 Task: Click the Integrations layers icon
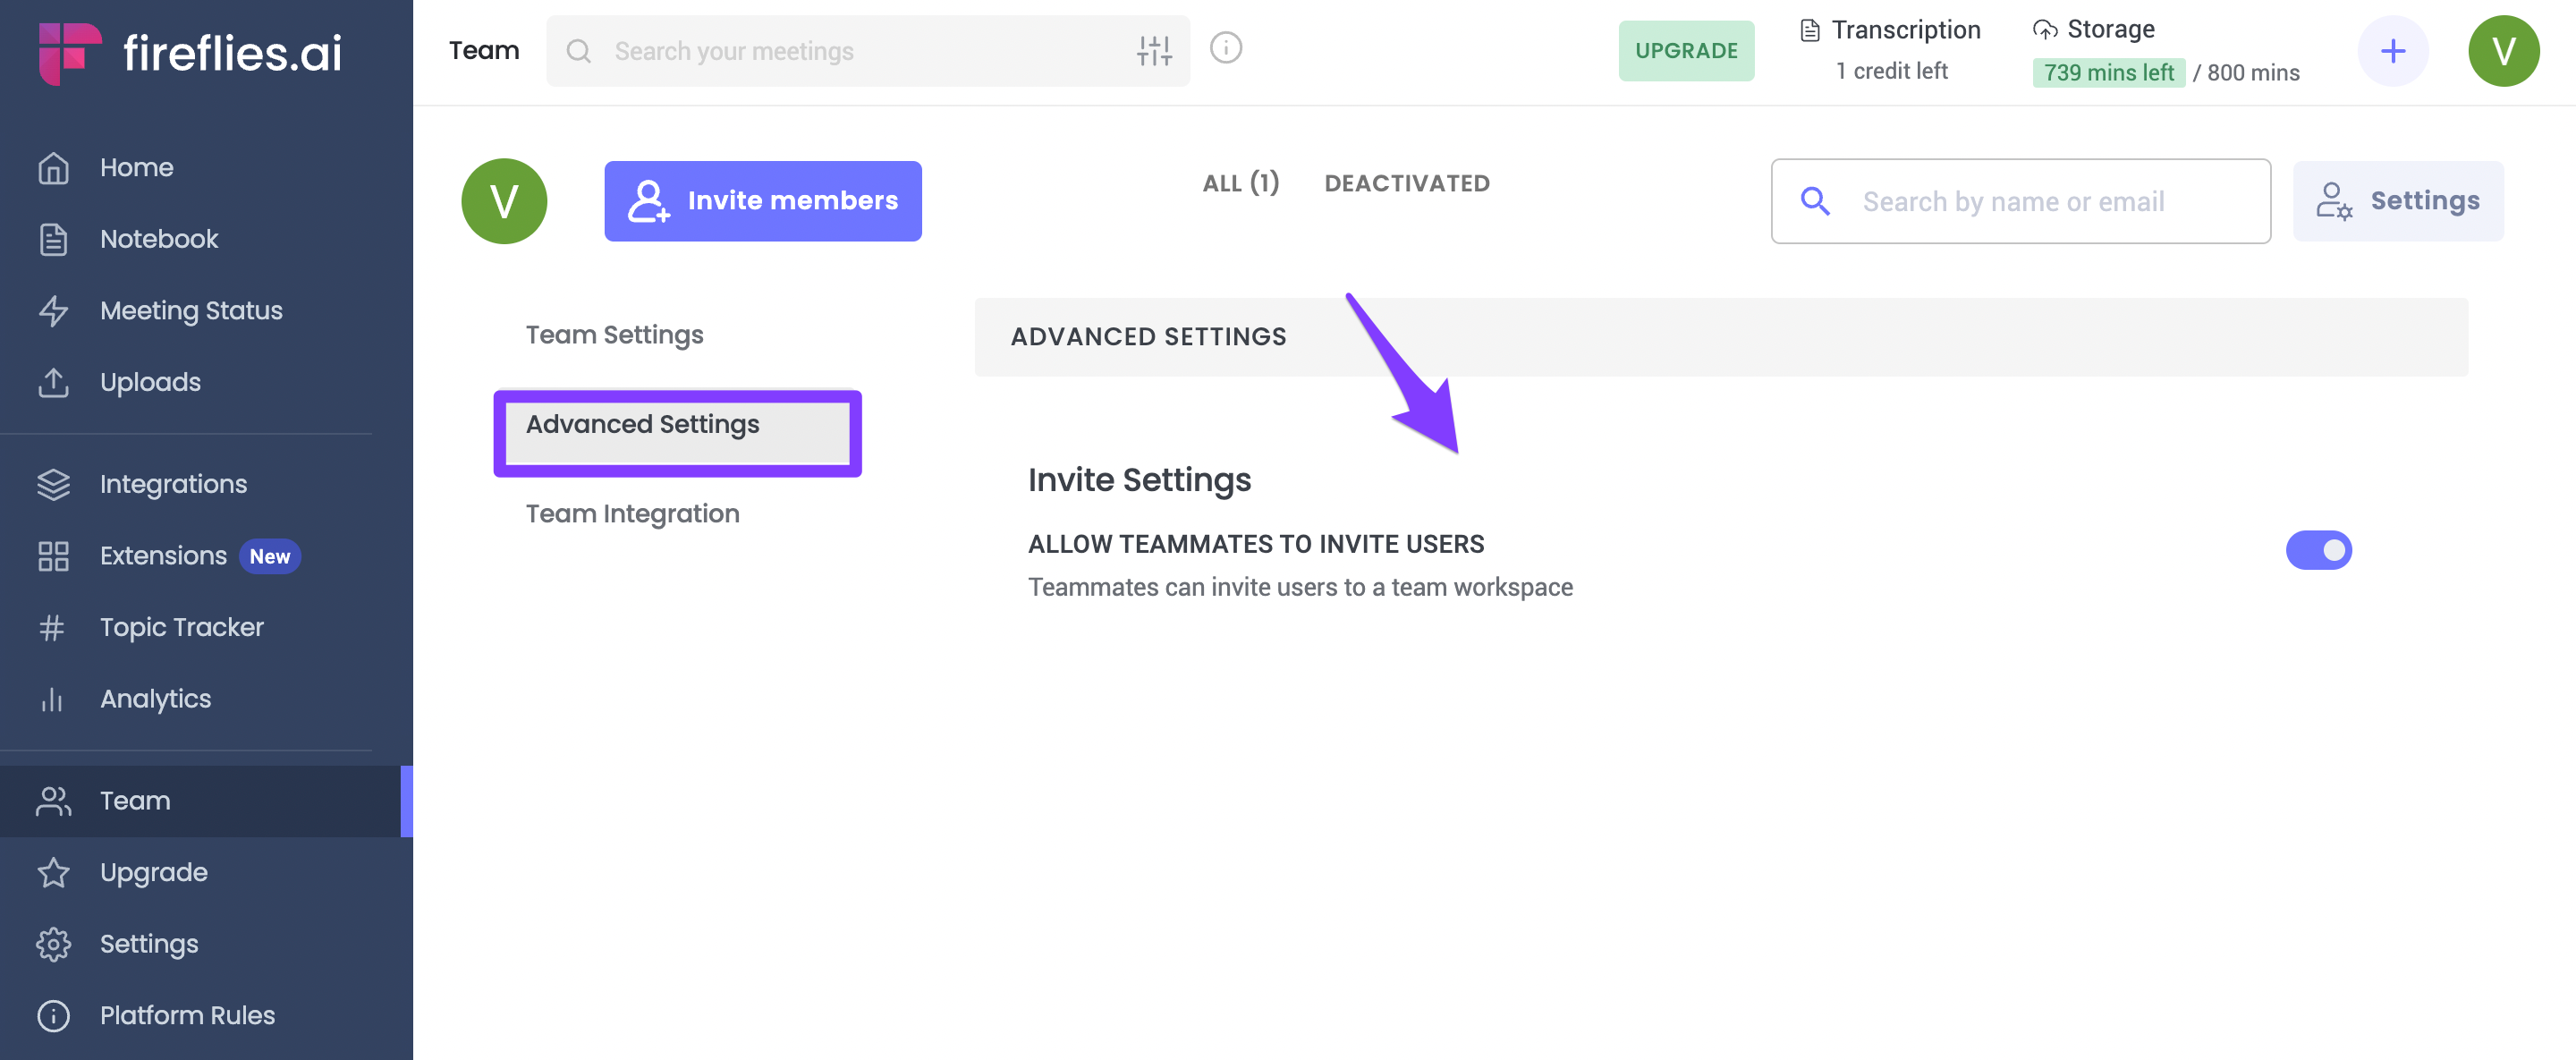tap(53, 484)
